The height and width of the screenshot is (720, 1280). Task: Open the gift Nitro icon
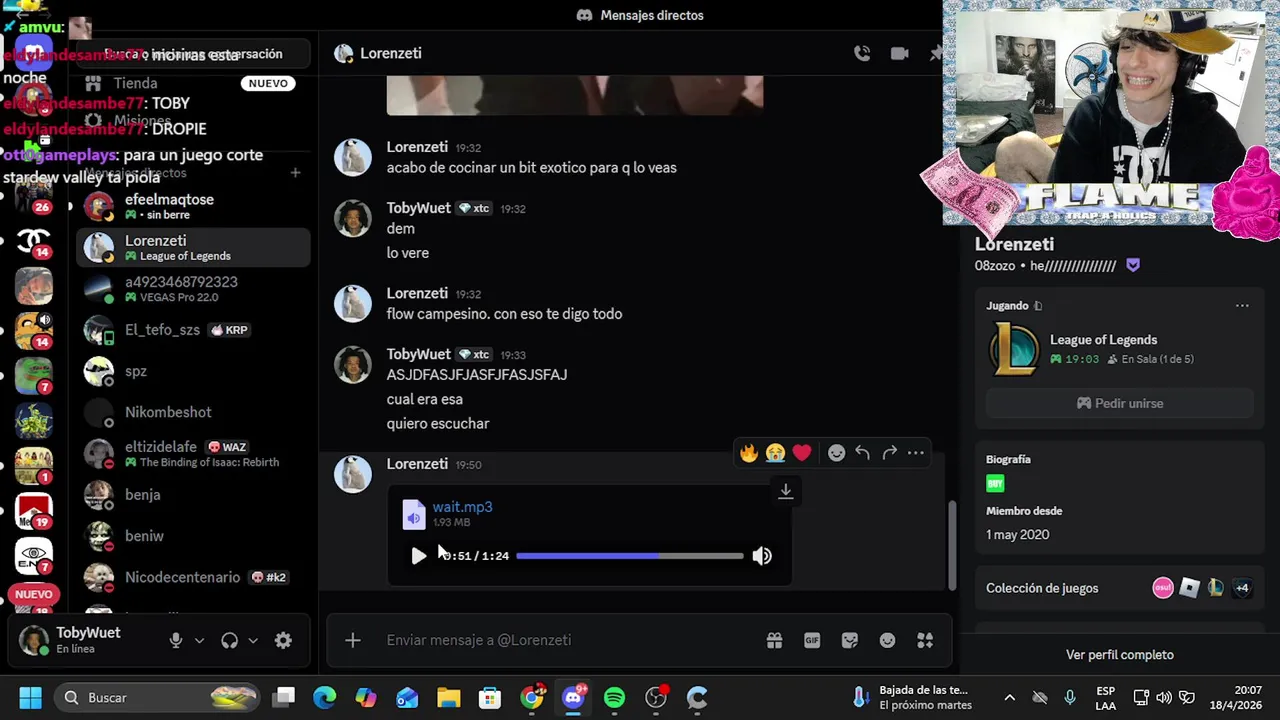(774, 640)
